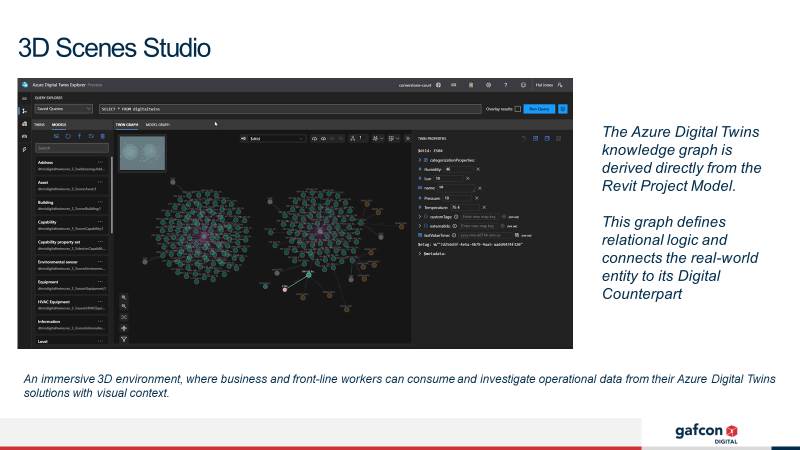Viewport: 800px width, 450px height.
Task: Select the Capability model entry
Action: coord(70,225)
